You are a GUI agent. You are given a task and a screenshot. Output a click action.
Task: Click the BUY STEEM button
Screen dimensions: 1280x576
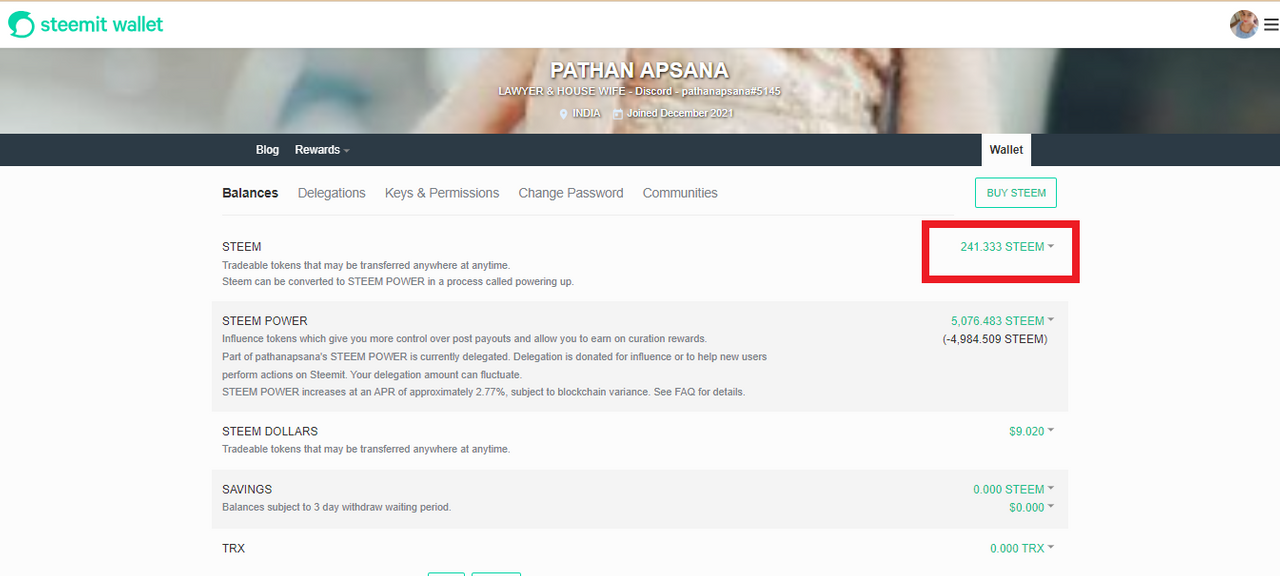click(x=1016, y=193)
